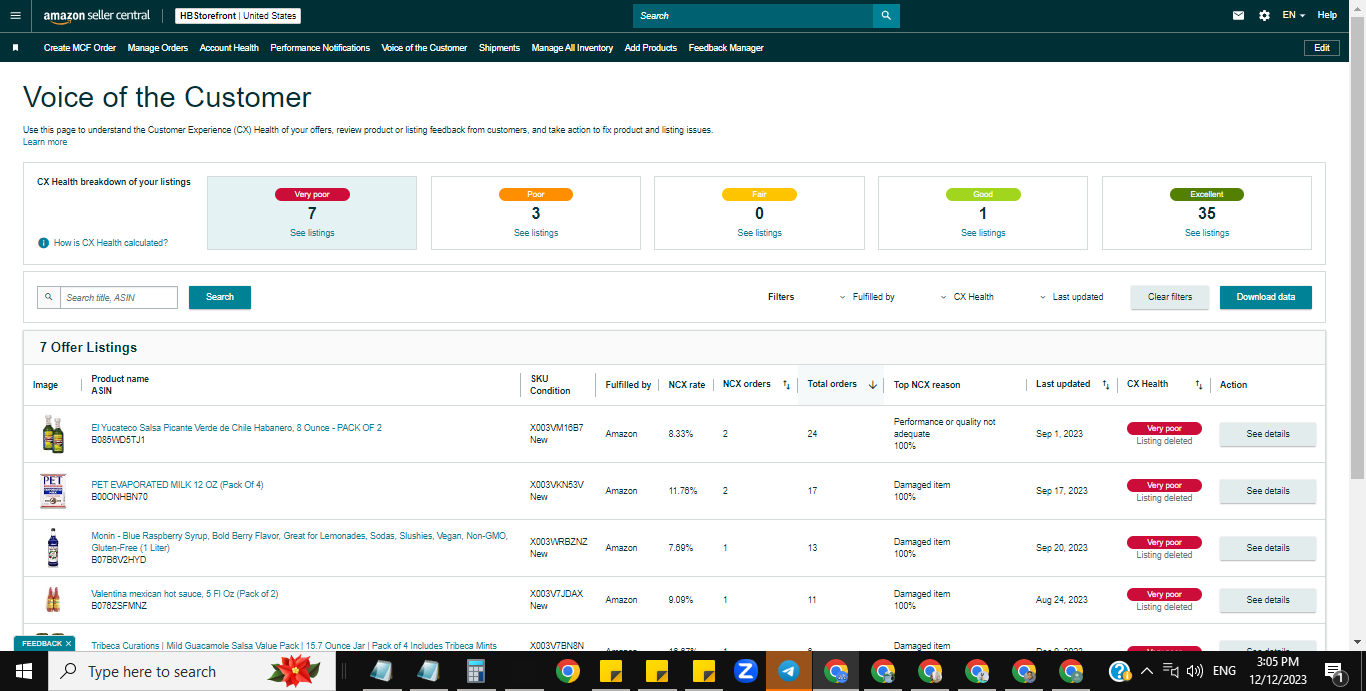Click in the Search title, ASIN field
The image size is (1366, 691).
click(118, 297)
